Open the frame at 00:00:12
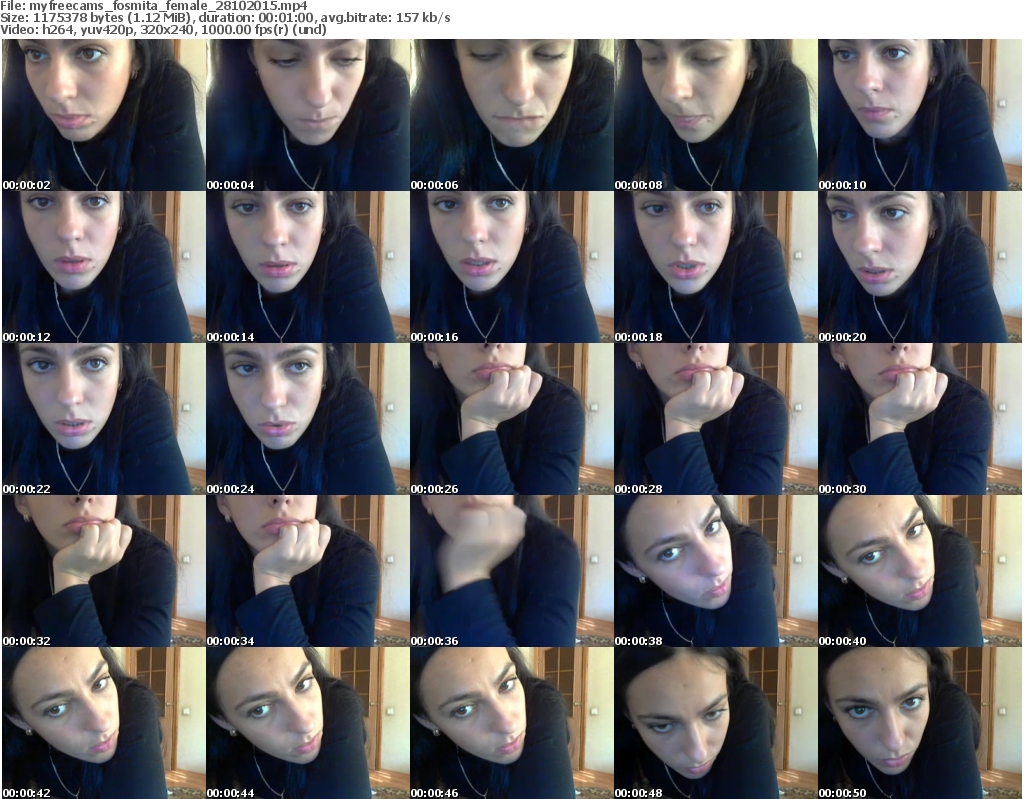The image size is (1024, 799). 104,267
